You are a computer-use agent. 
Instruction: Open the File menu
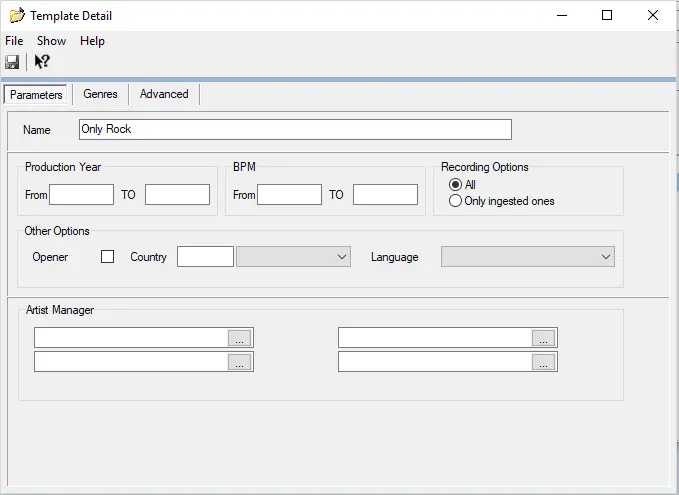click(14, 41)
